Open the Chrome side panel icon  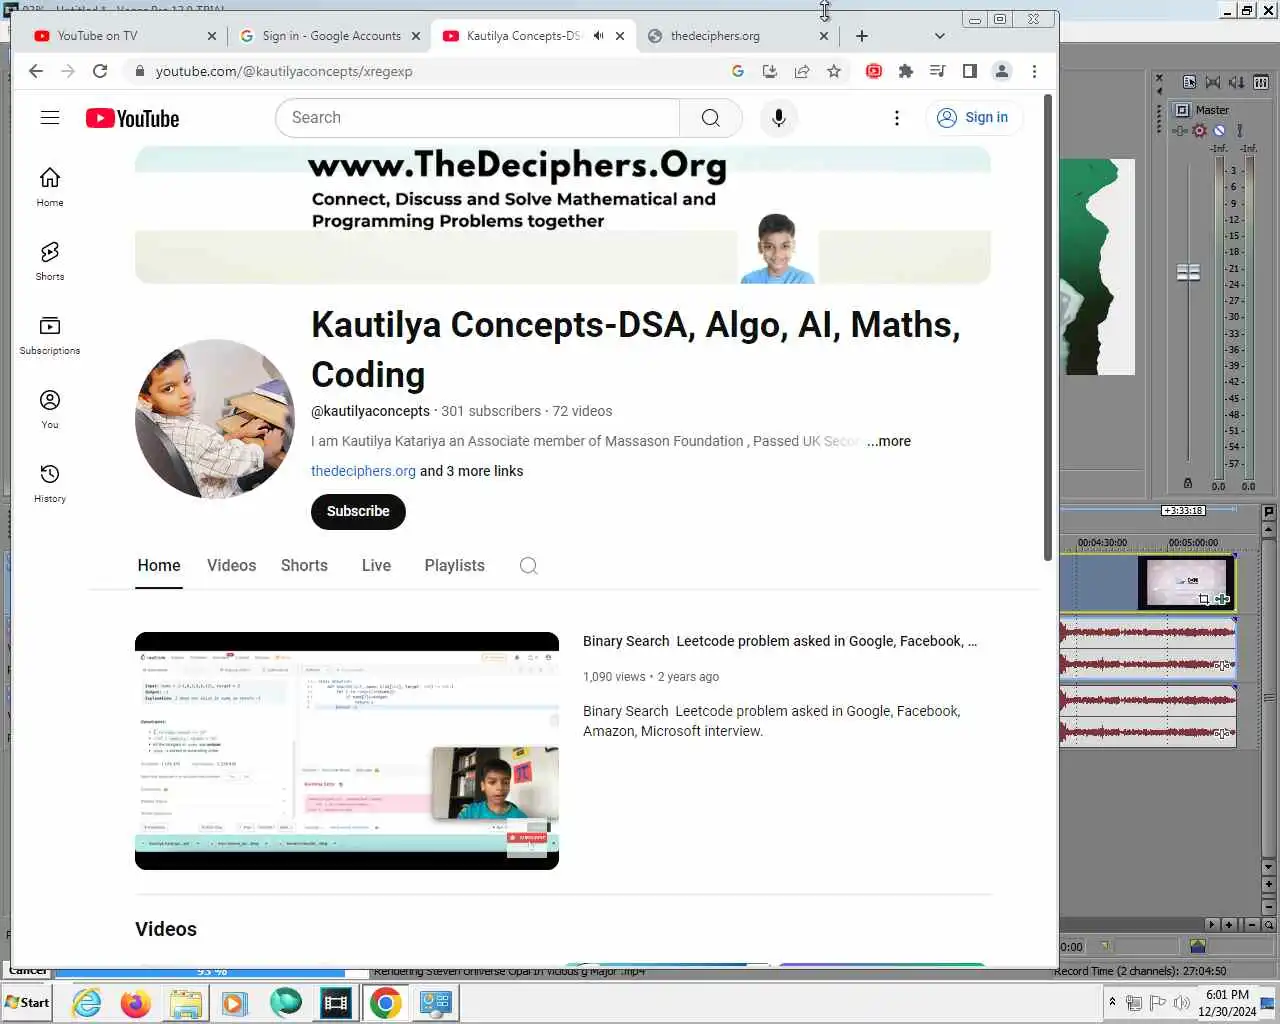tap(970, 71)
